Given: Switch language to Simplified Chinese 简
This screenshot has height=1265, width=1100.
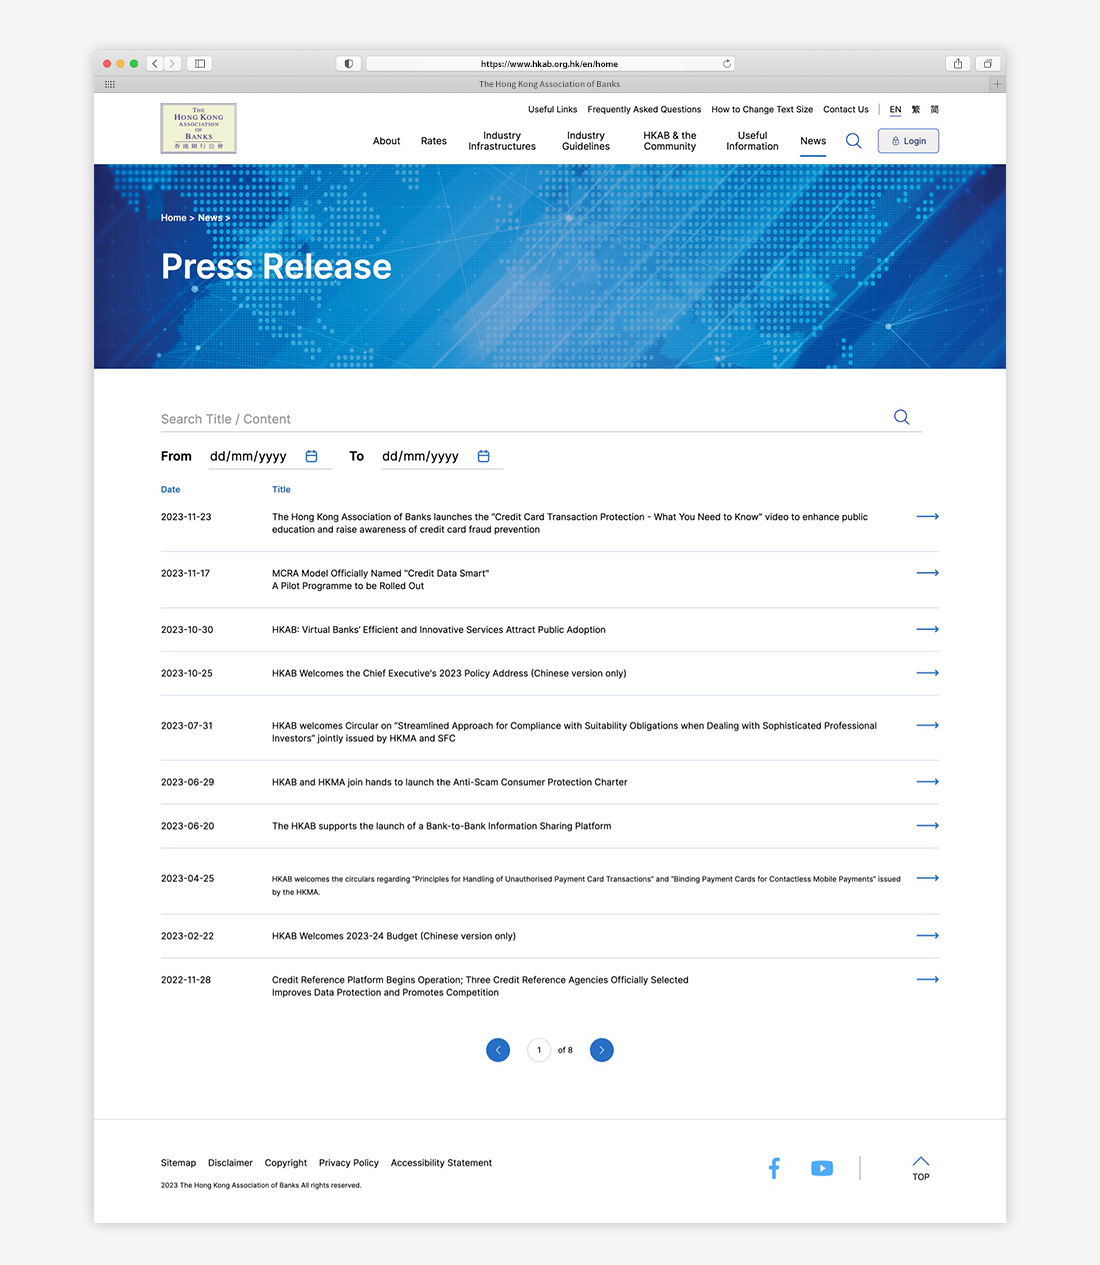Looking at the screenshot, I should click(935, 109).
